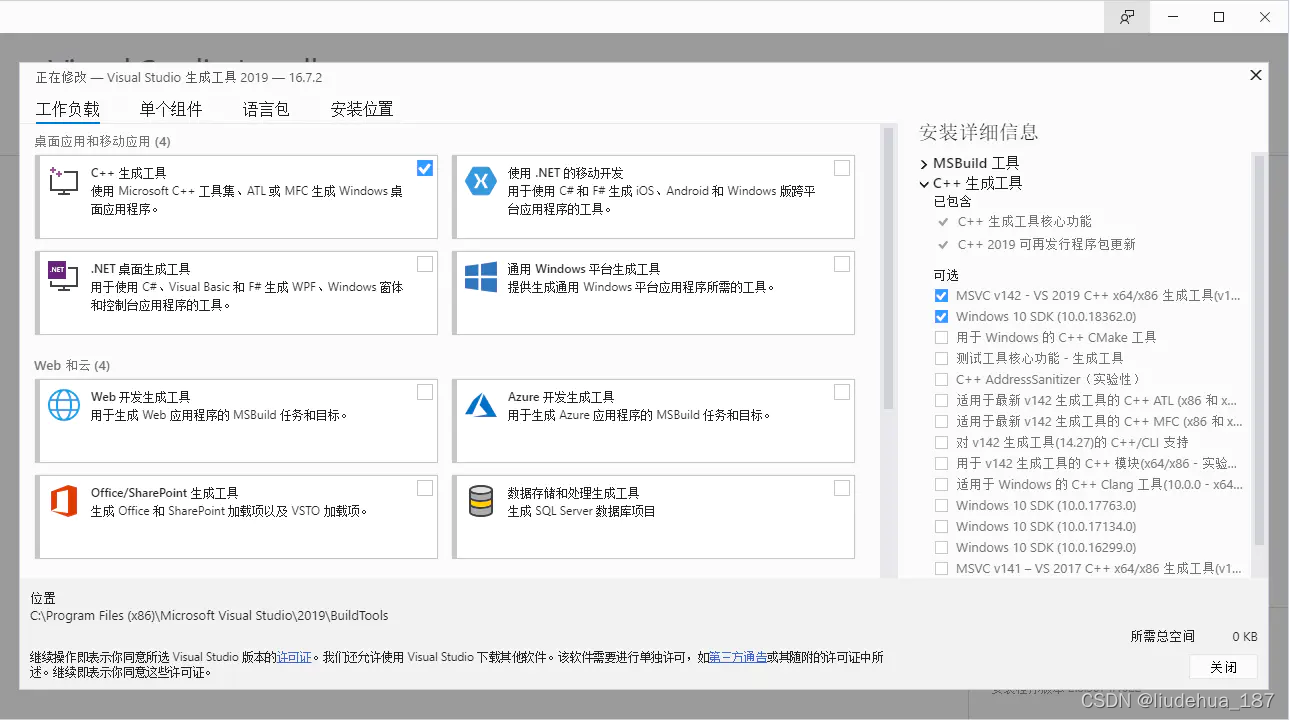Enable C++/CLI 支持 for v142 tools
Screen dimensions: 1290x720
(941, 443)
